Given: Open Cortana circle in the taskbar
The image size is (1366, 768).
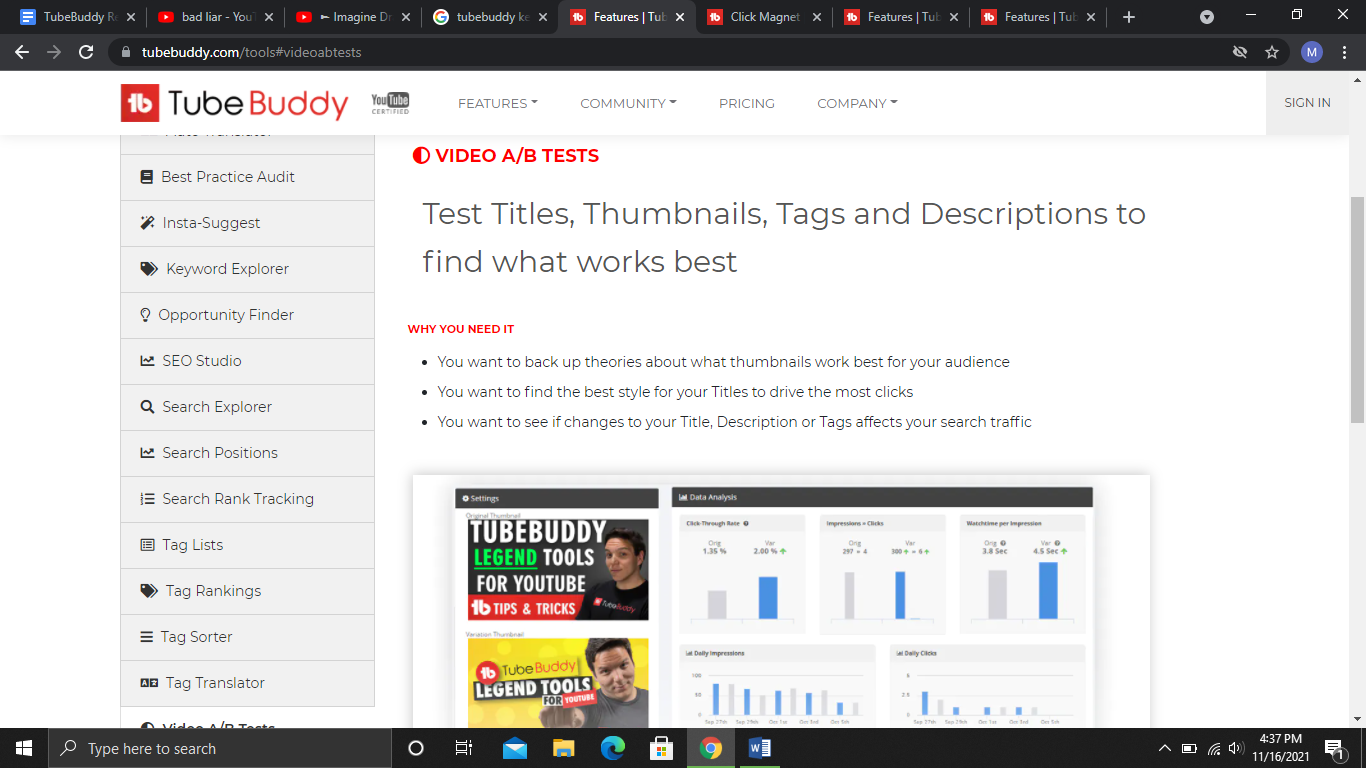Looking at the screenshot, I should 416,748.
